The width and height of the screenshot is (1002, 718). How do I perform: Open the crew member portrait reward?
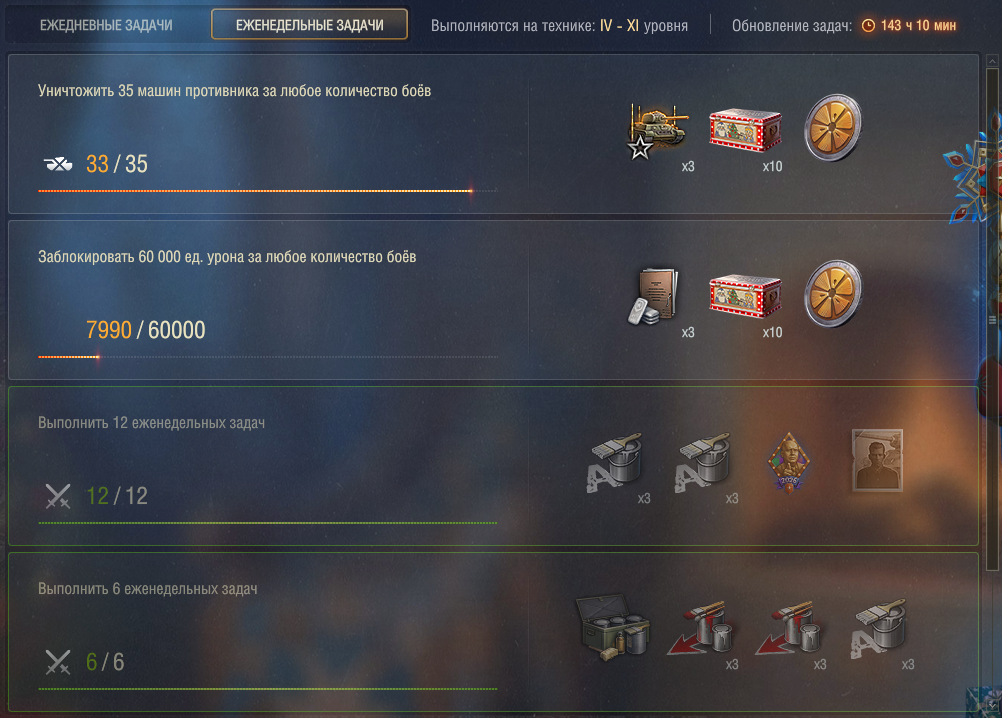(x=877, y=461)
